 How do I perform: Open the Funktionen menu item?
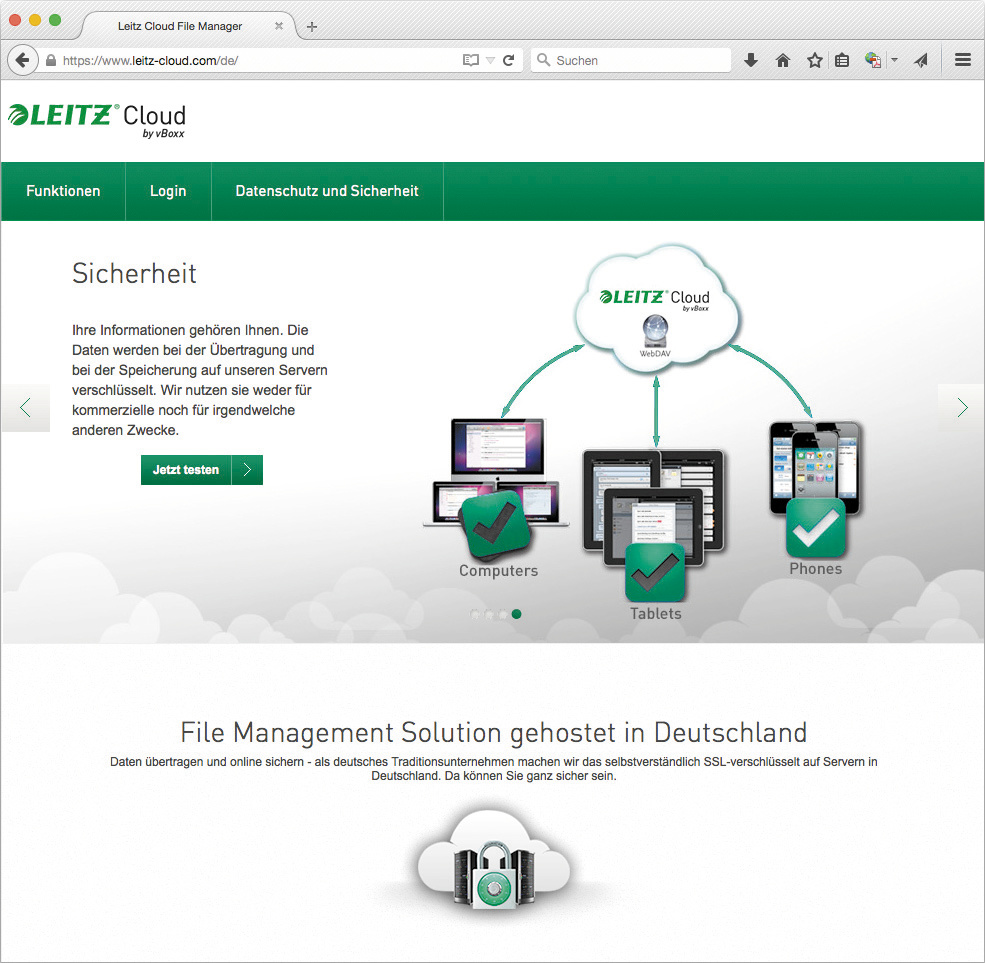pyautogui.click(x=63, y=191)
